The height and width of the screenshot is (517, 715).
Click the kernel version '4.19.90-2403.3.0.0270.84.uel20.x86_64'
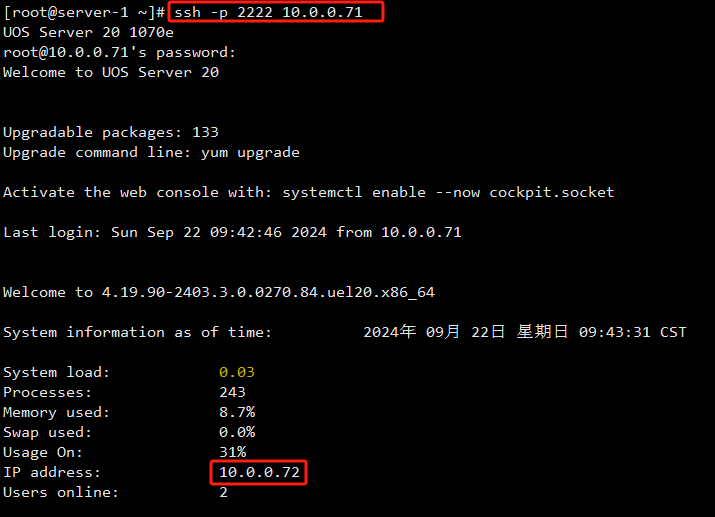click(268, 292)
